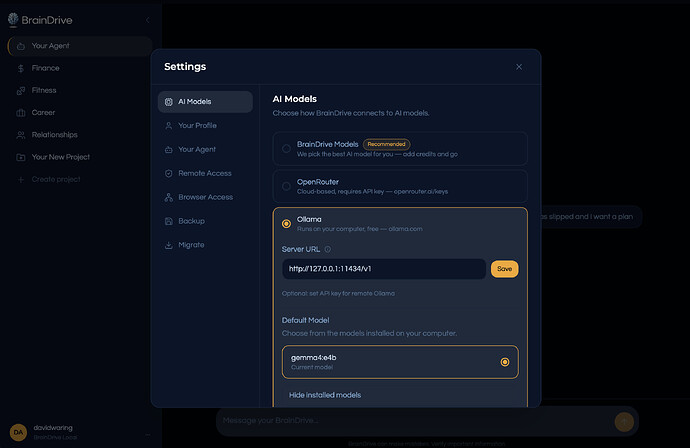Open Your Agent in the left sidebar
The image size is (690, 448).
(x=80, y=46)
